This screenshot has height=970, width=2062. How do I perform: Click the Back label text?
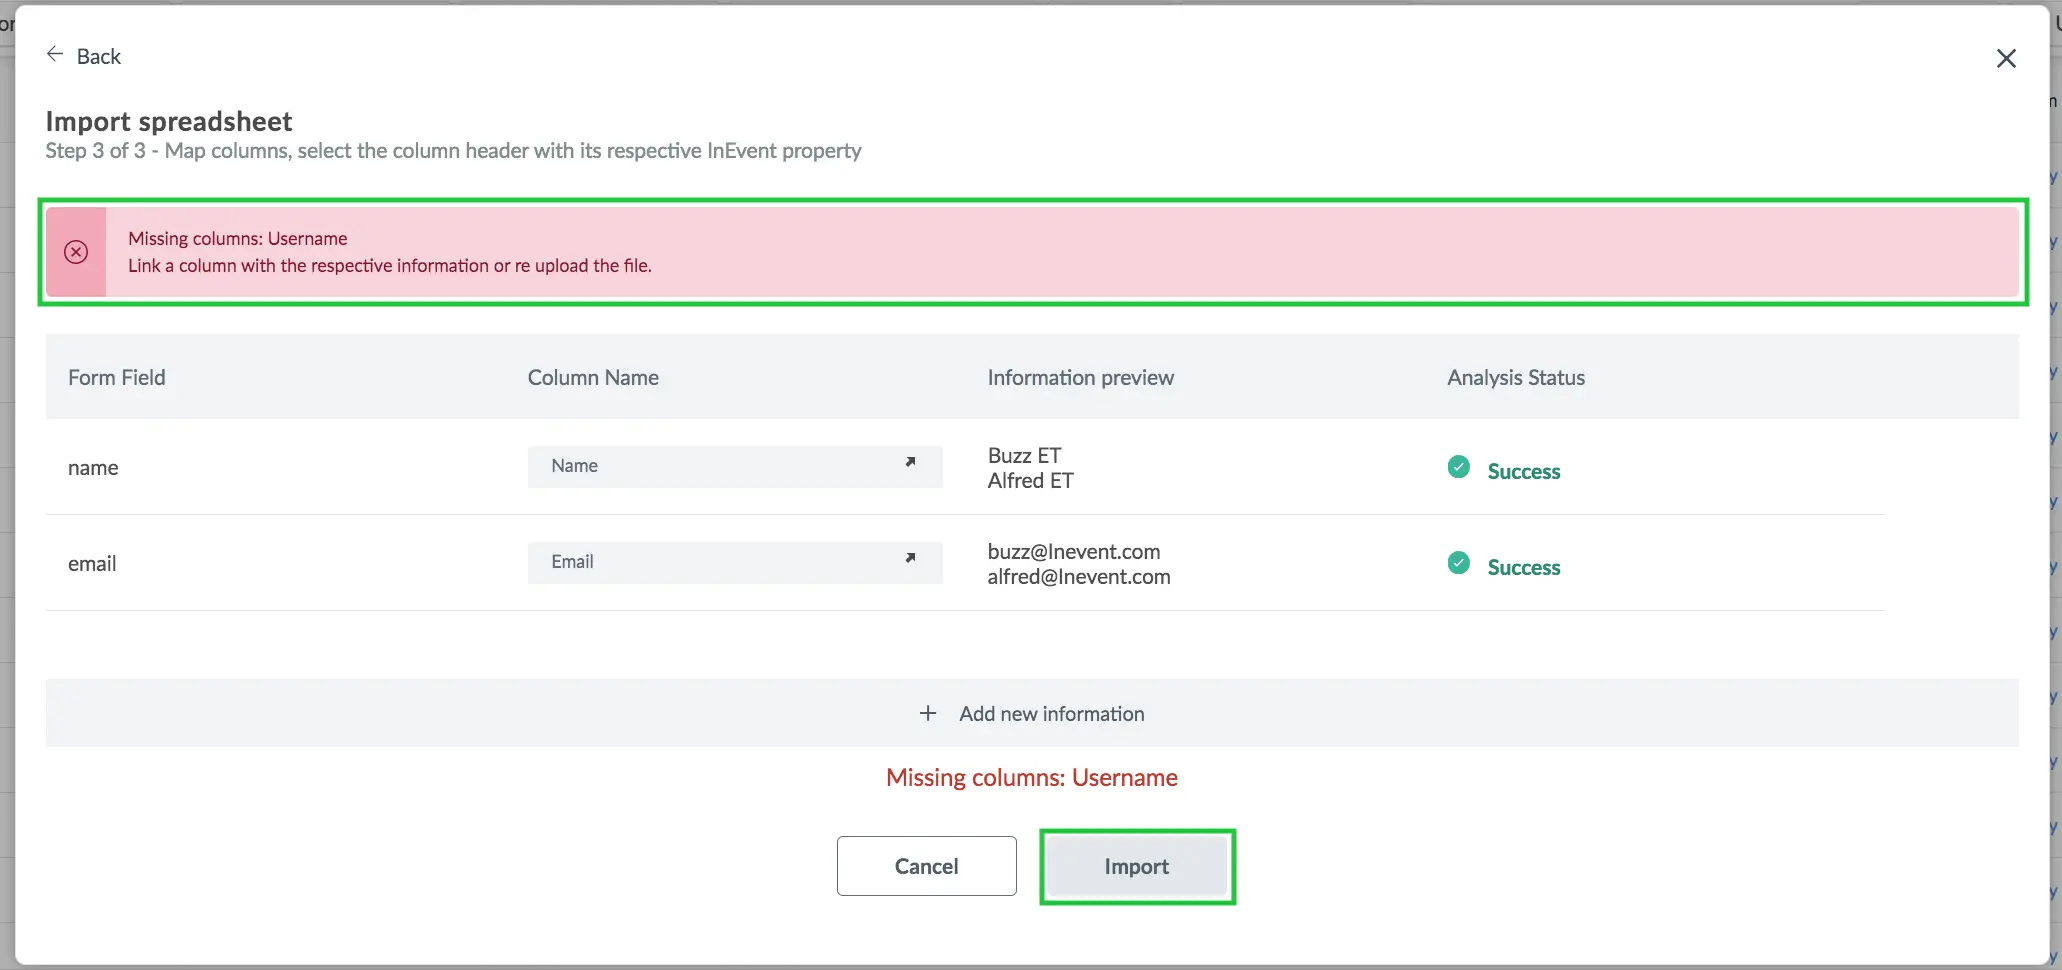click(99, 57)
